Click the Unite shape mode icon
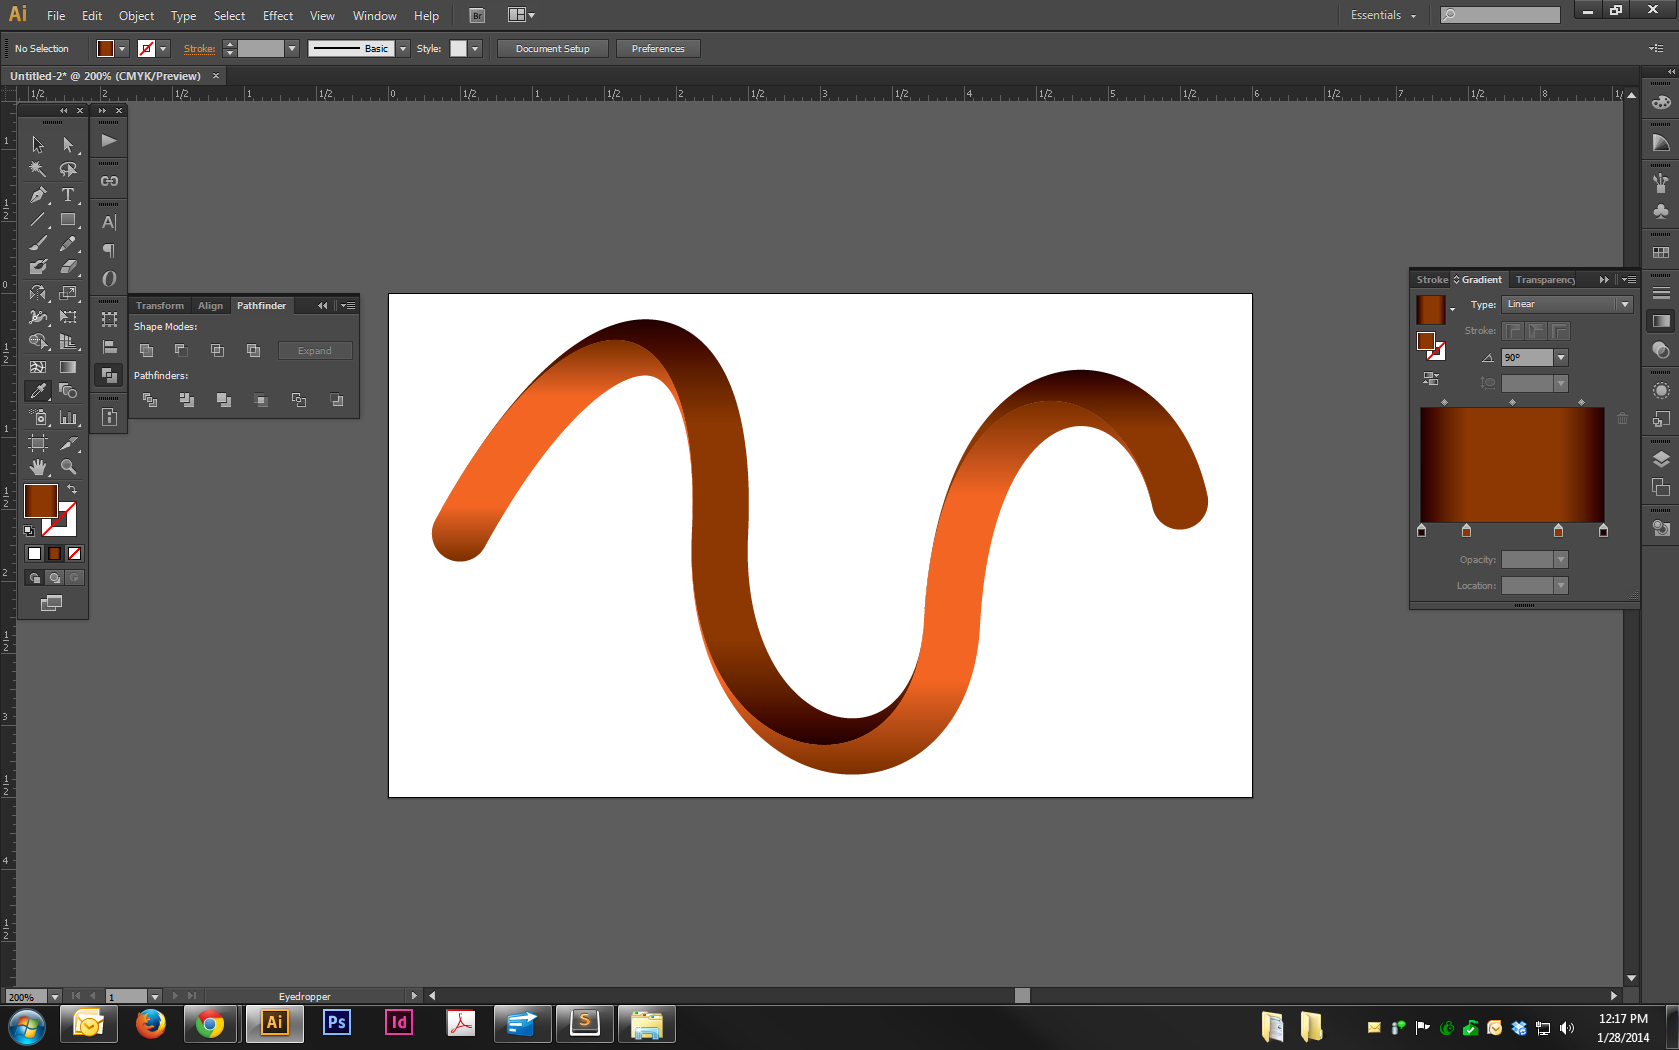 click(x=146, y=350)
